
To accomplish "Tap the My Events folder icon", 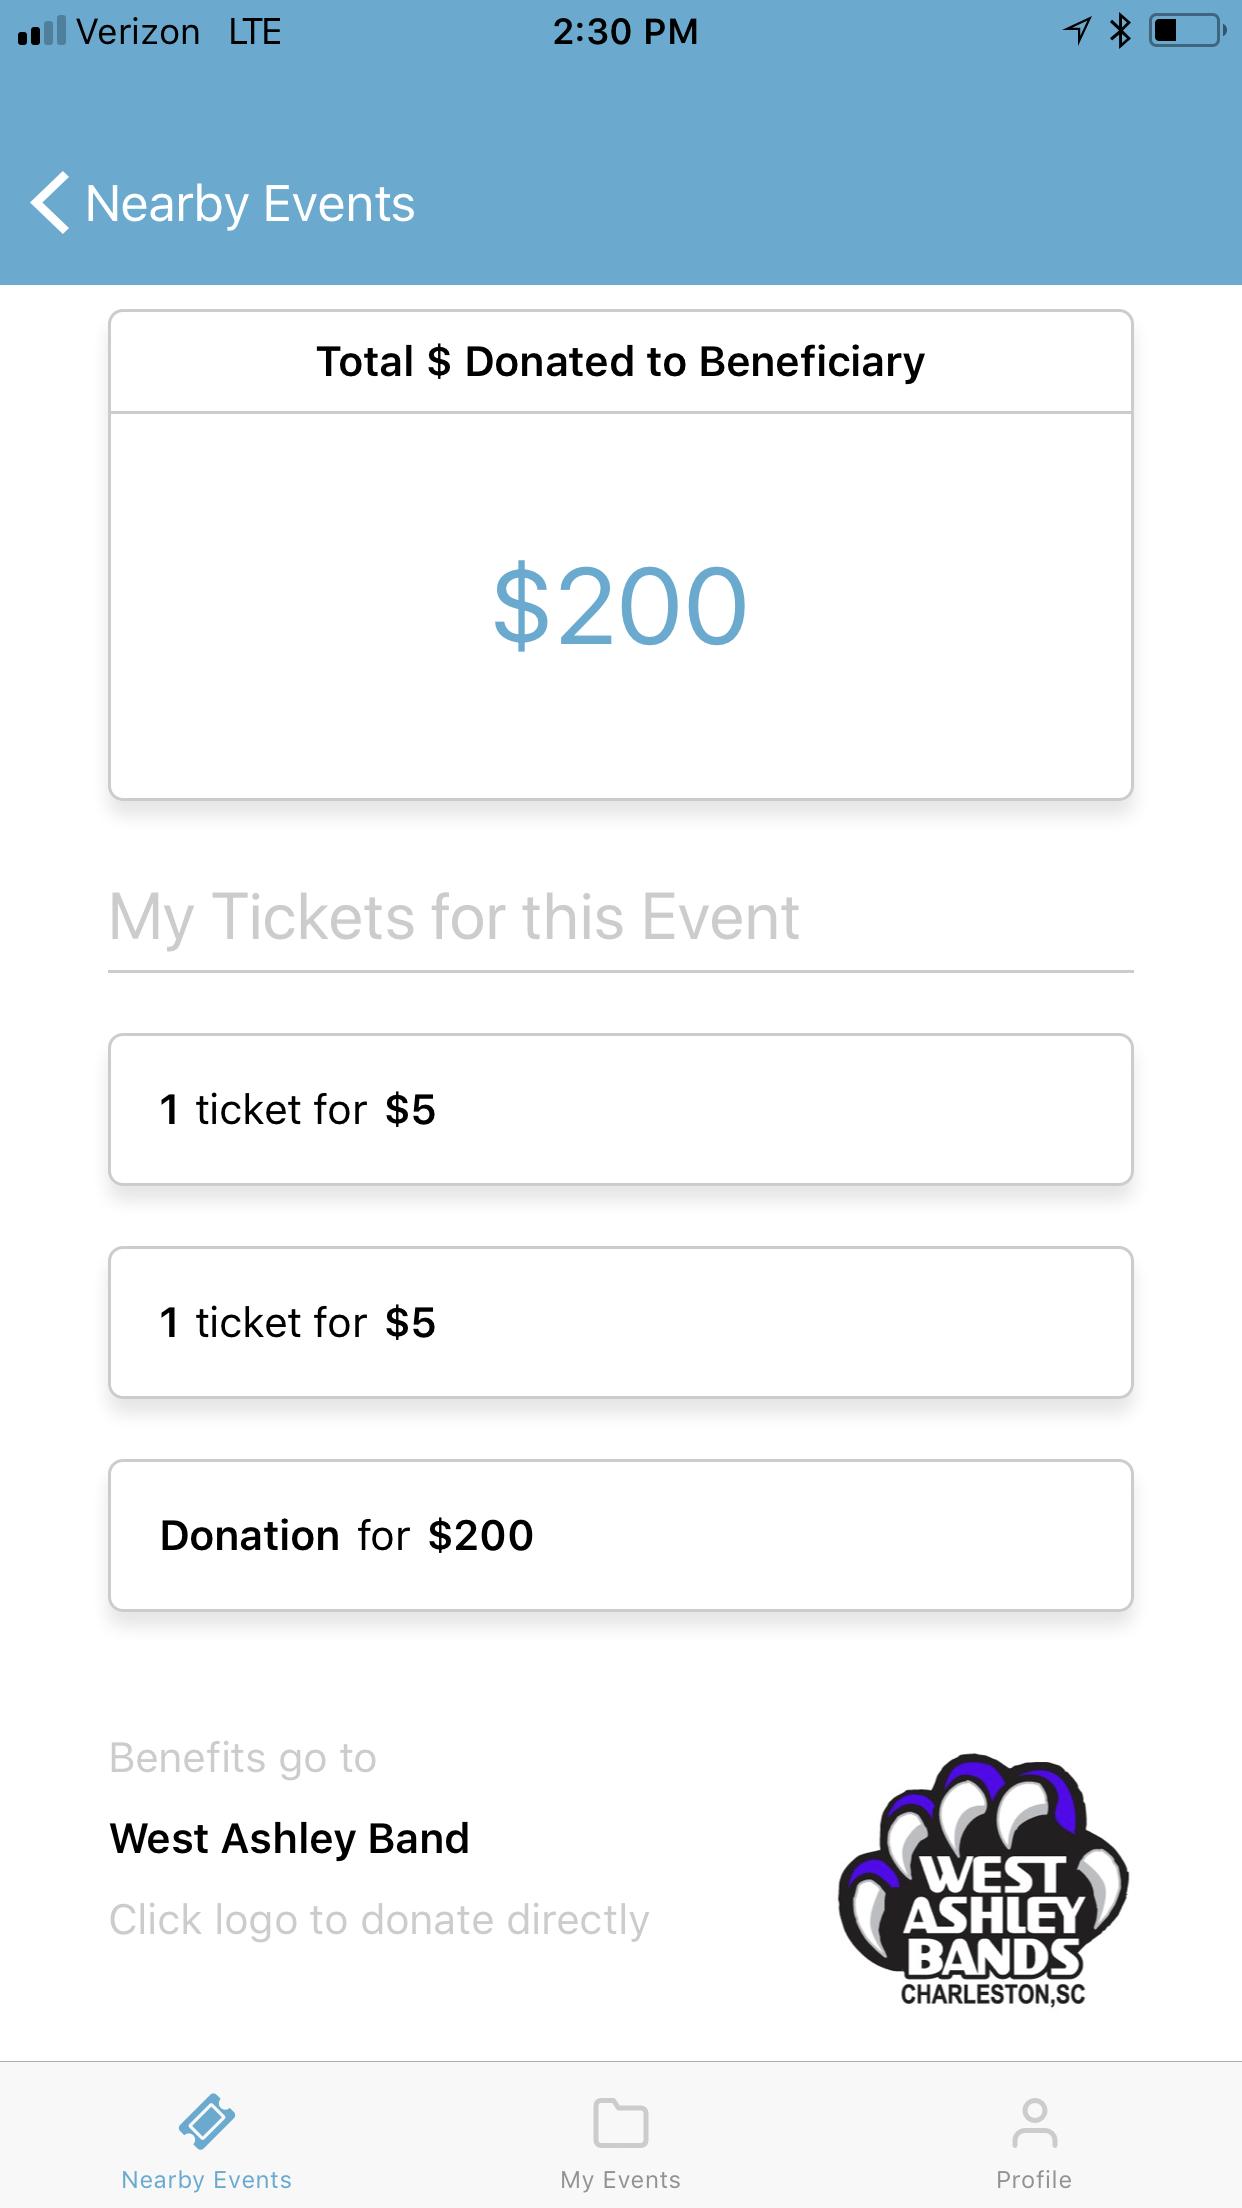I will (x=621, y=2122).
